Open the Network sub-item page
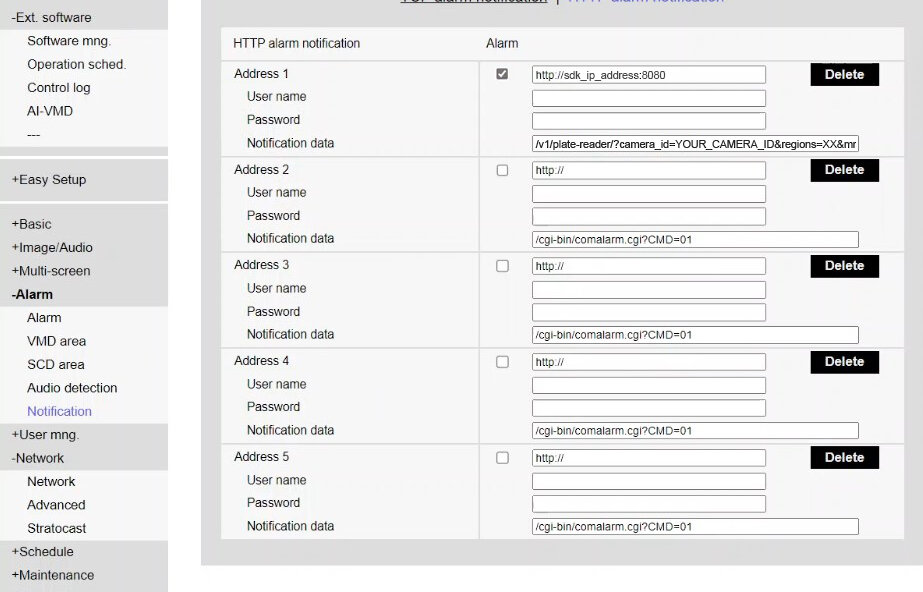 click(51, 481)
